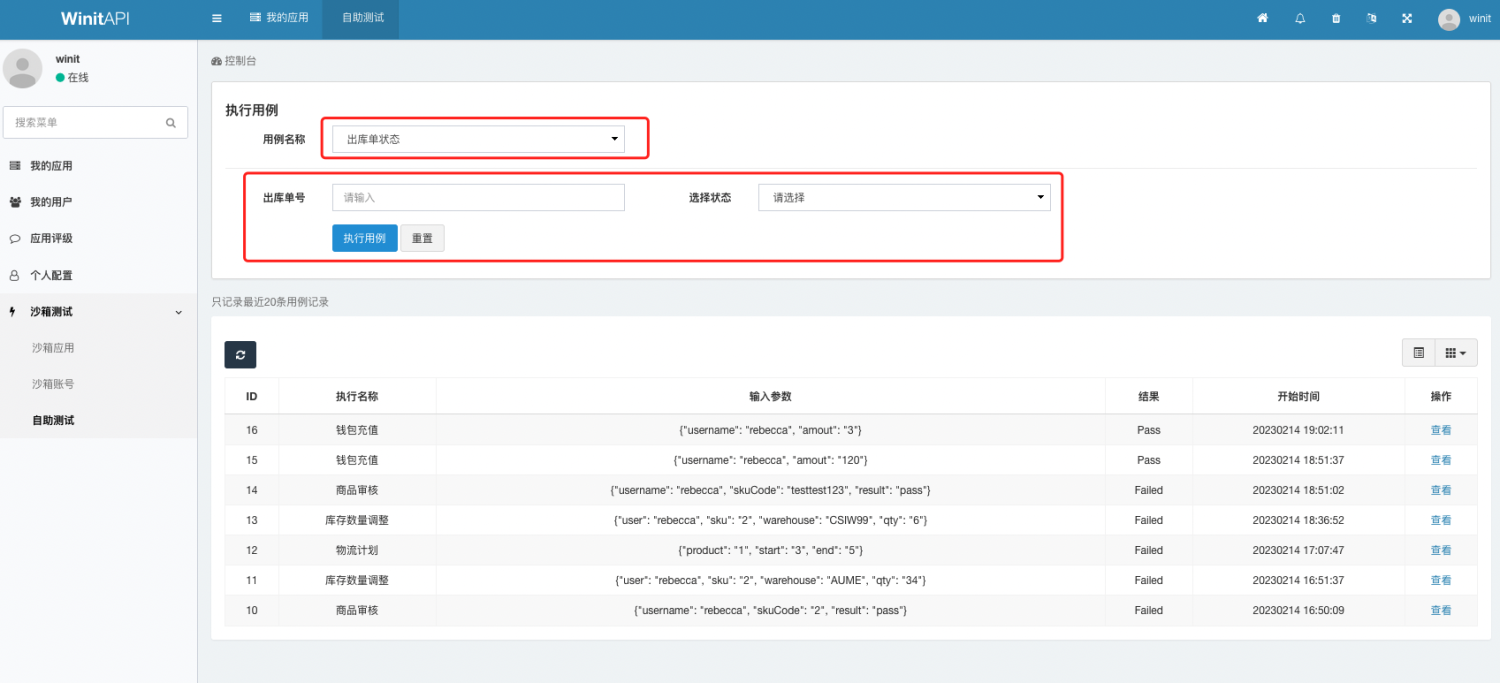This screenshot has width=1500, height=683.
Task: Click the language translate icon
Action: click(1371, 19)
